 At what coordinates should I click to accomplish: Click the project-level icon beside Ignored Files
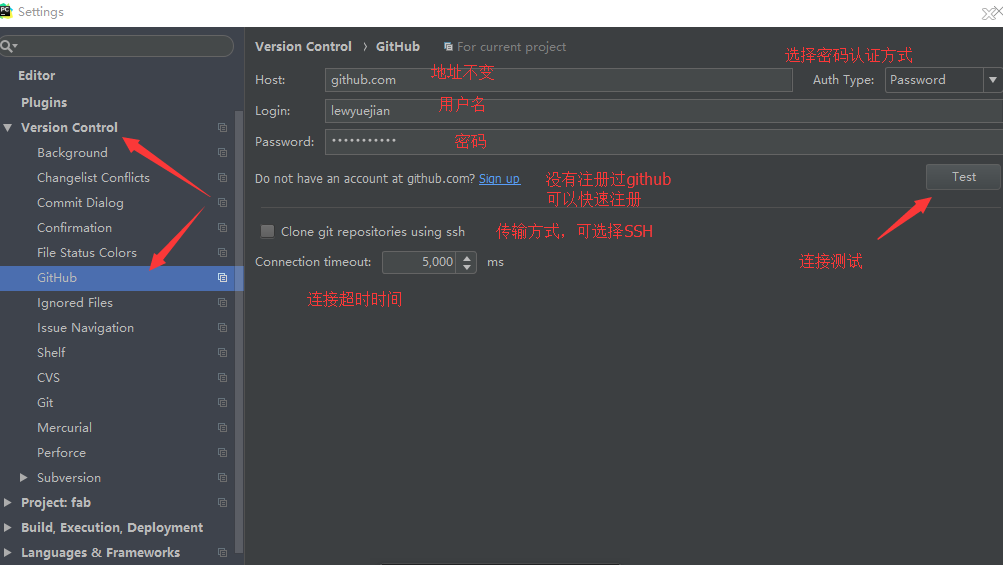coord(222,302)
